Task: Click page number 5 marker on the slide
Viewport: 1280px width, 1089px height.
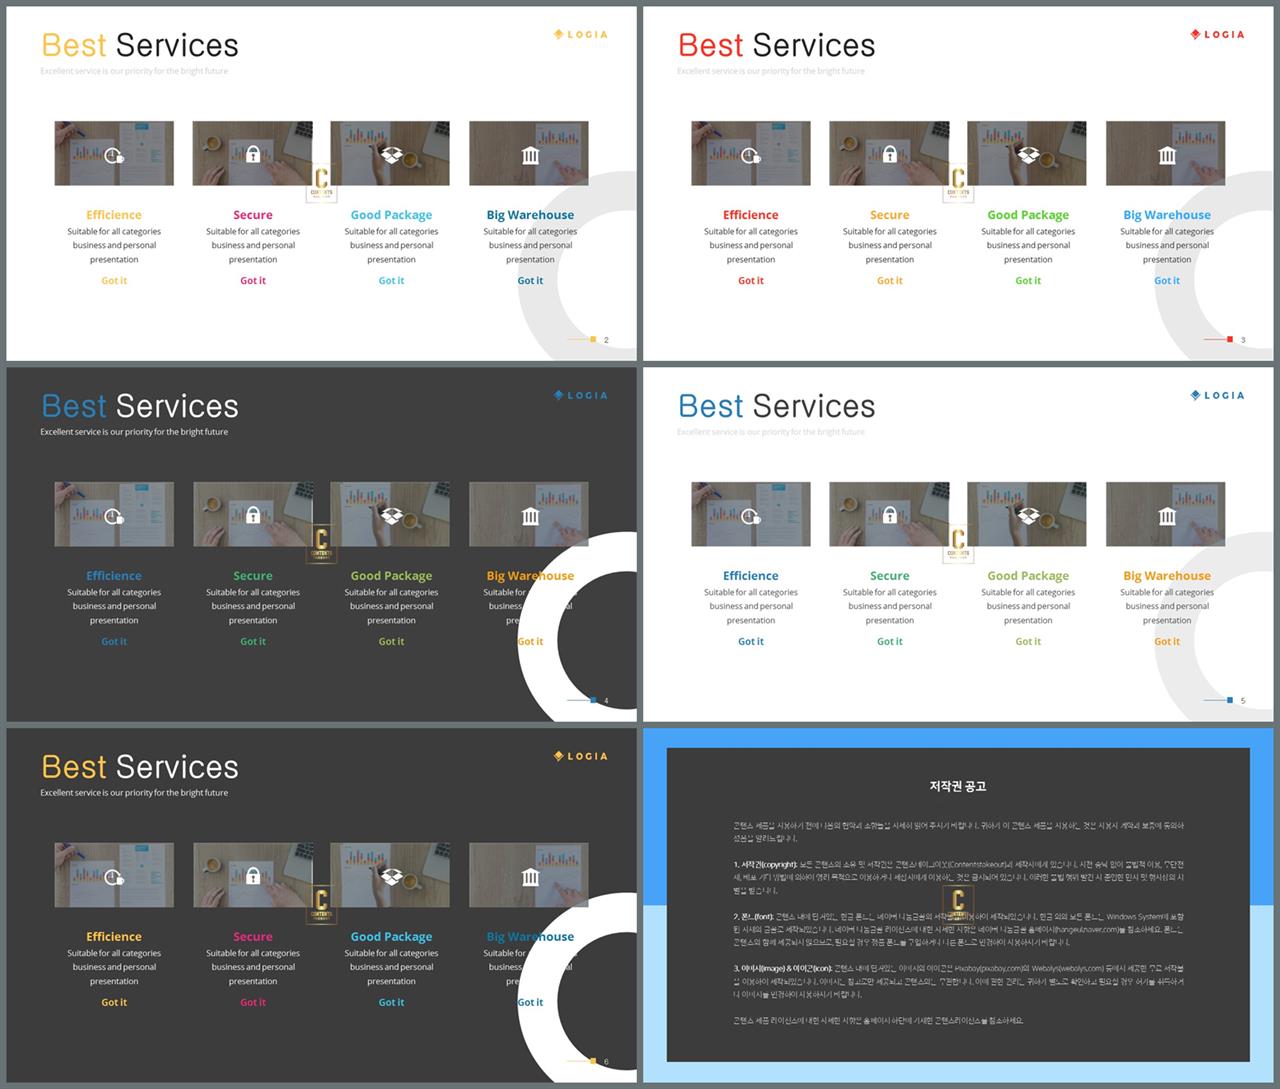Action: (x=1243, y=701)
